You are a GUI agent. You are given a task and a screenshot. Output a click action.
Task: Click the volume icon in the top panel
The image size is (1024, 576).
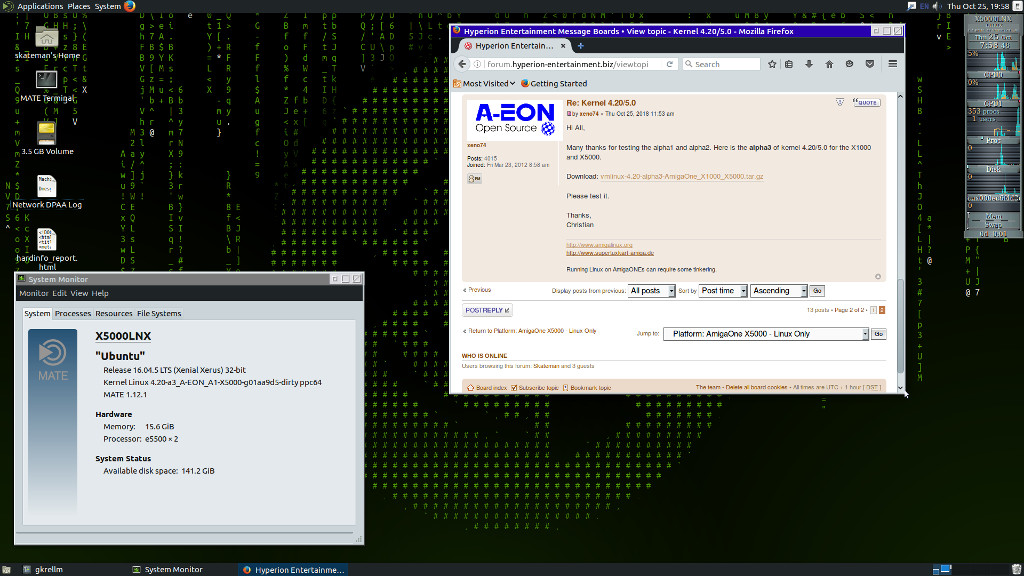tap(937, 6)
